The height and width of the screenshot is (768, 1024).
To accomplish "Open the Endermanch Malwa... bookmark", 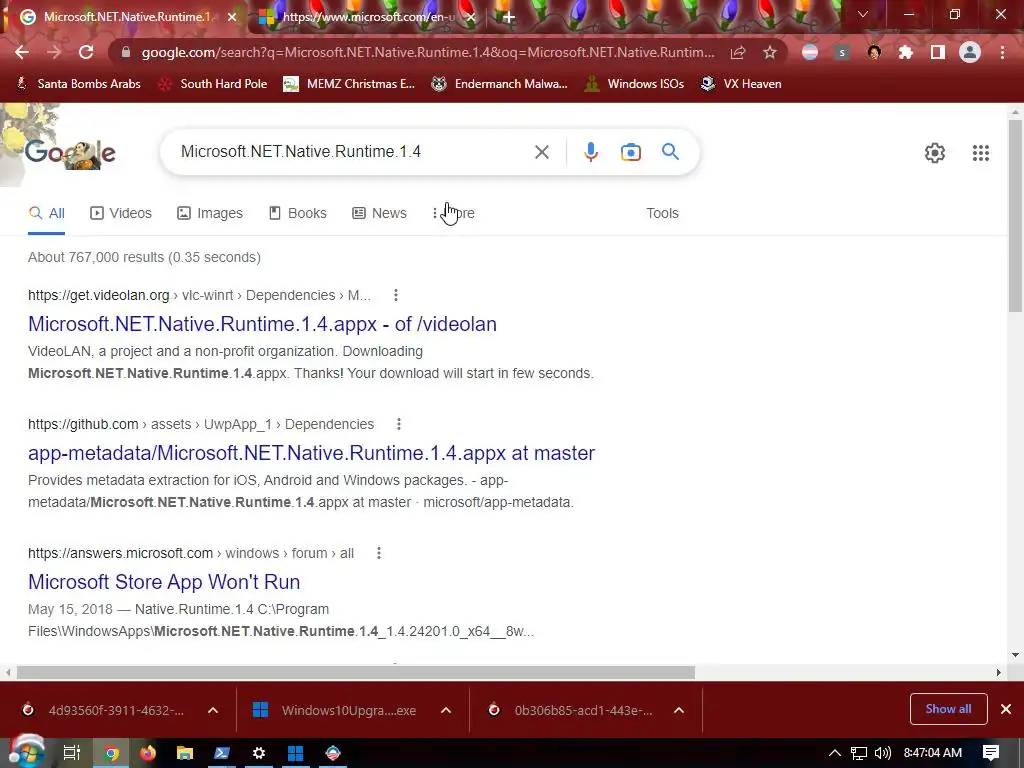I will click(x=500, y=84).
